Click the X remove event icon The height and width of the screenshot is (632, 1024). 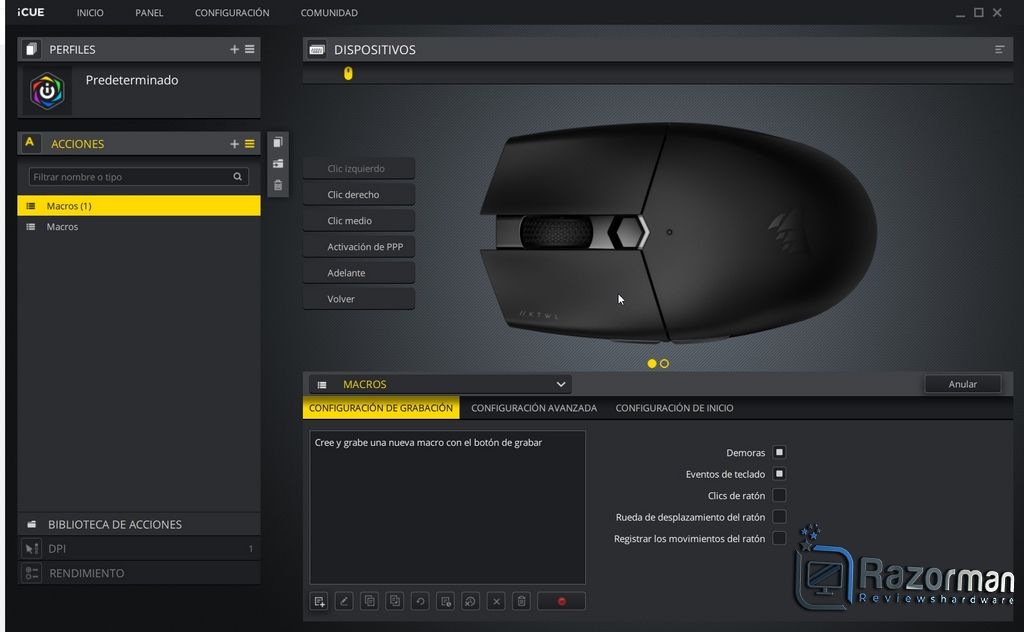pyautogui.click(x=496, y=601)
